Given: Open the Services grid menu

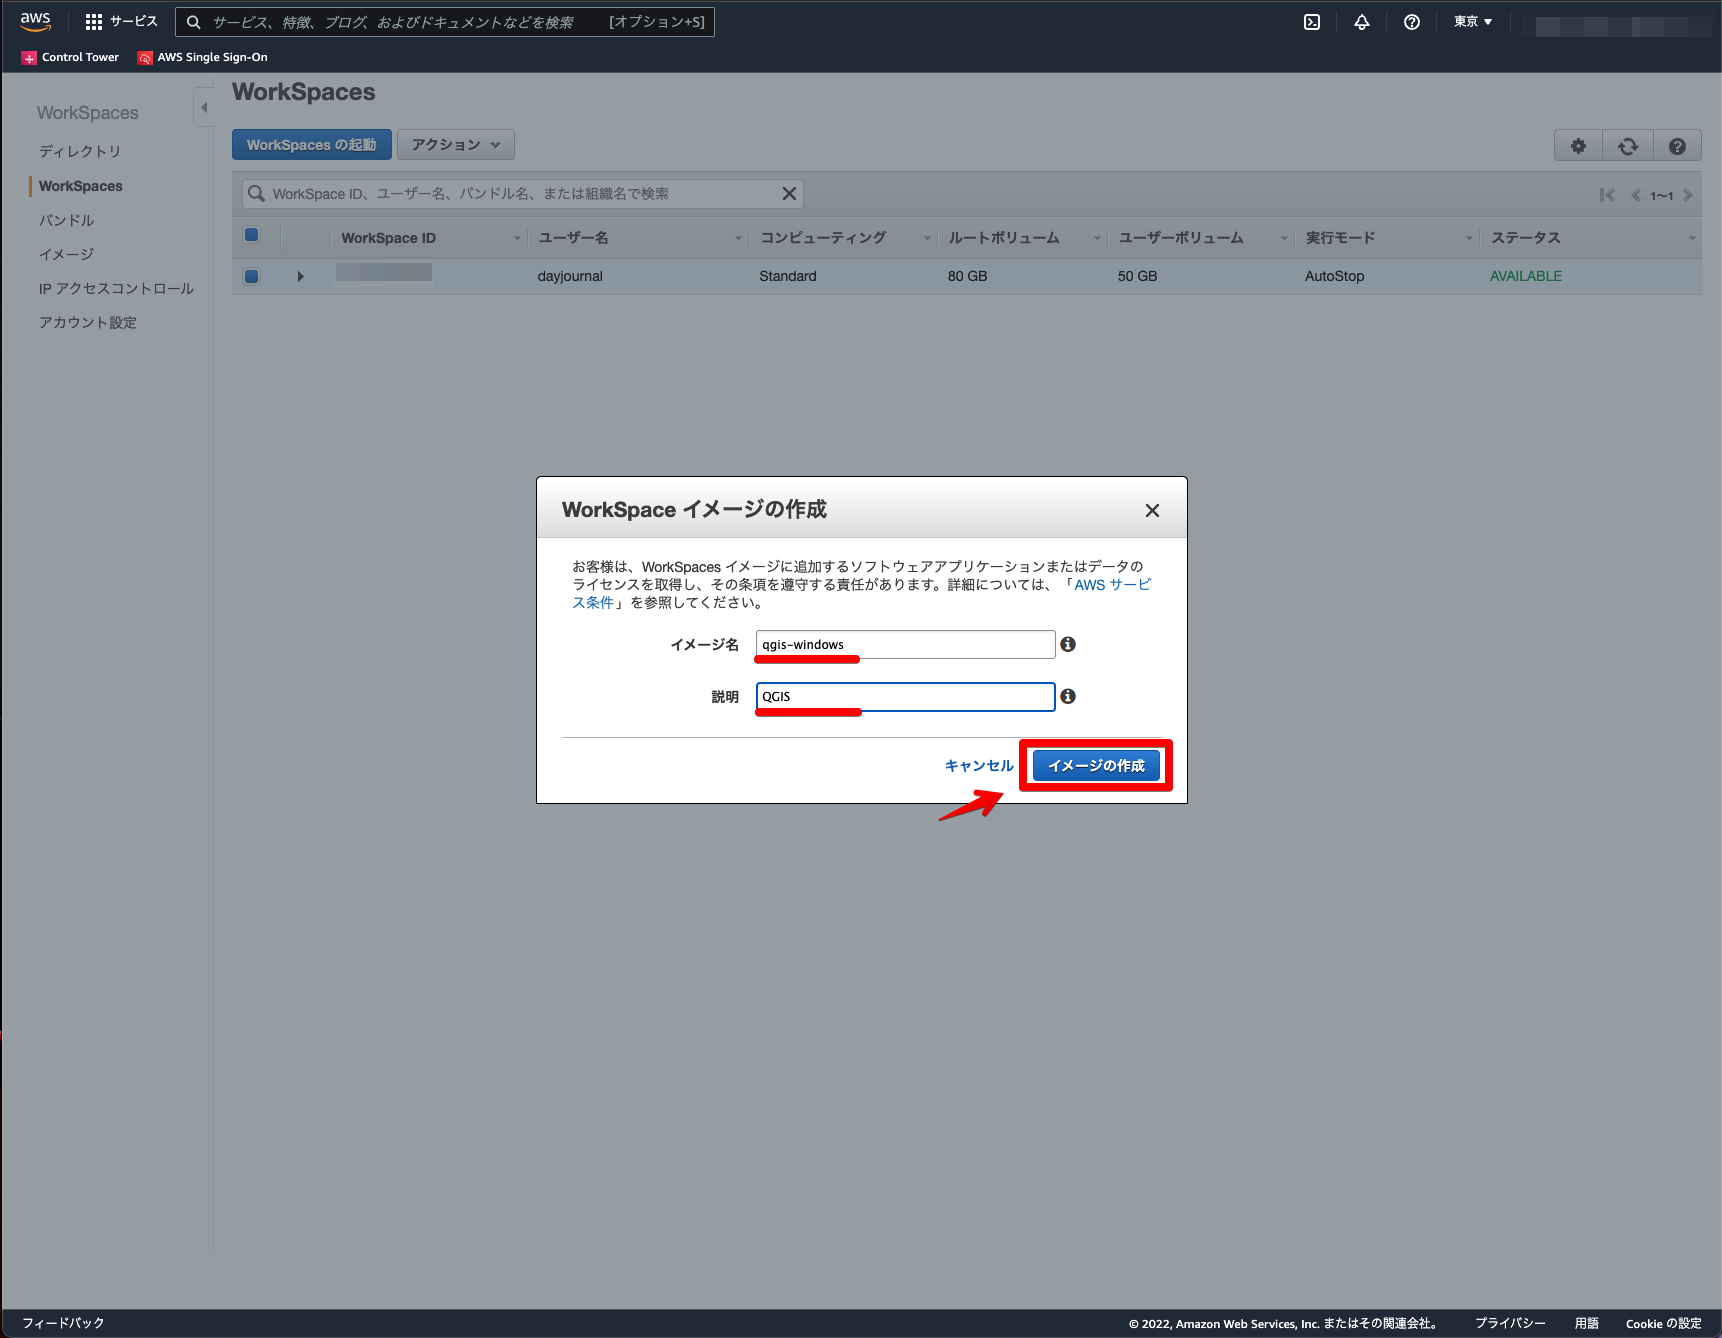Looking at the screenshot, I should (121, 21).
